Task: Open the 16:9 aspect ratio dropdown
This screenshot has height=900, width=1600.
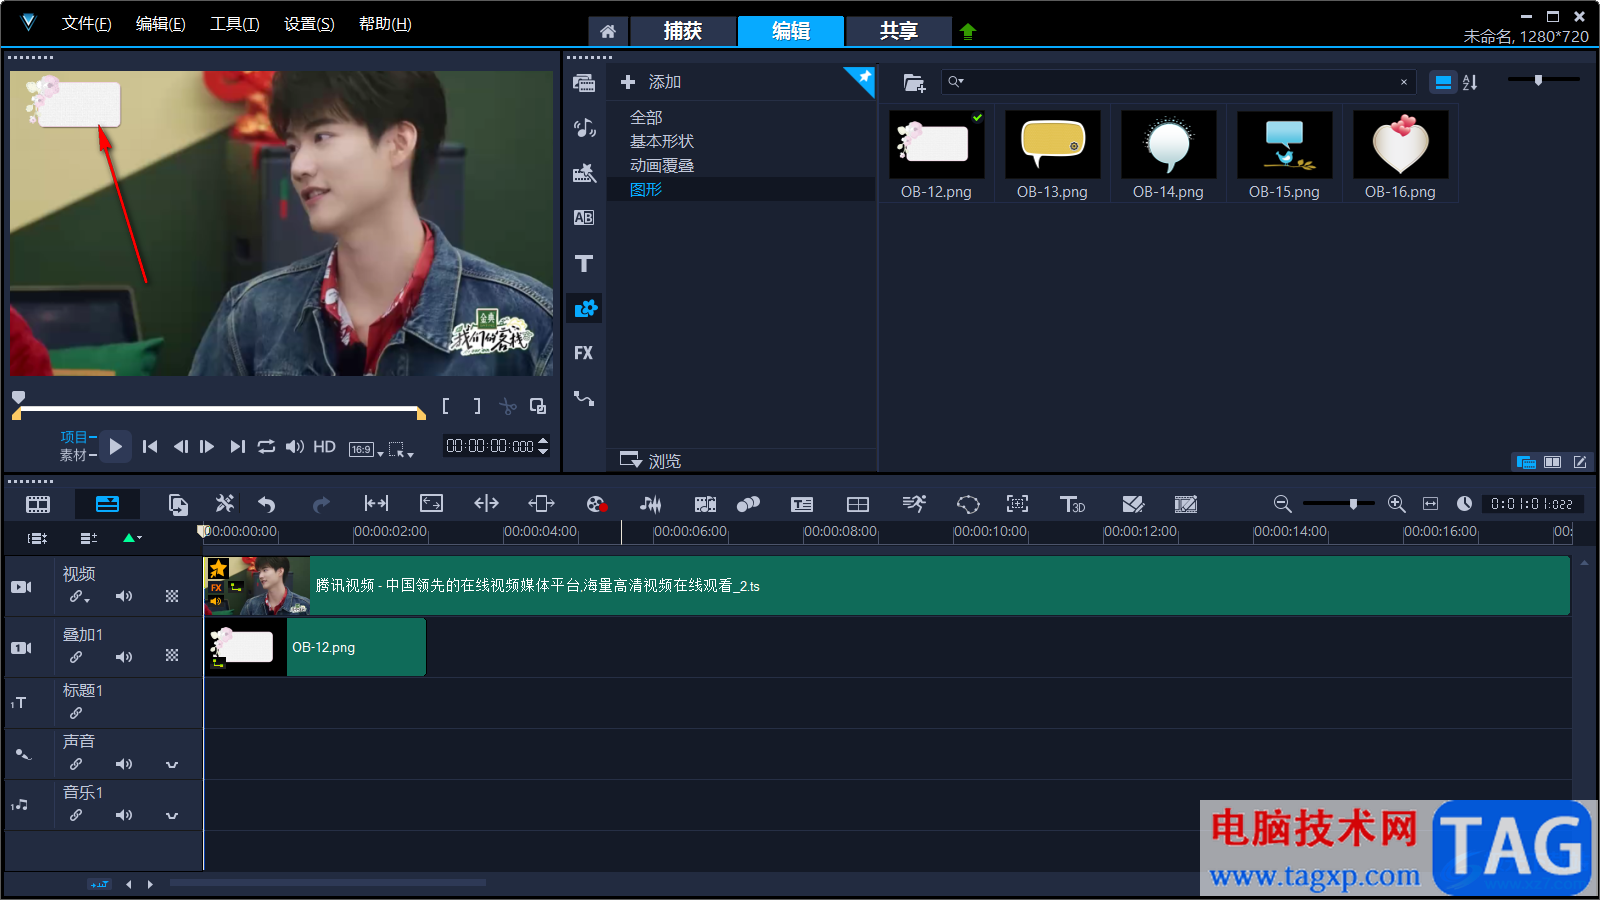Action: click(x=366, y=449)
